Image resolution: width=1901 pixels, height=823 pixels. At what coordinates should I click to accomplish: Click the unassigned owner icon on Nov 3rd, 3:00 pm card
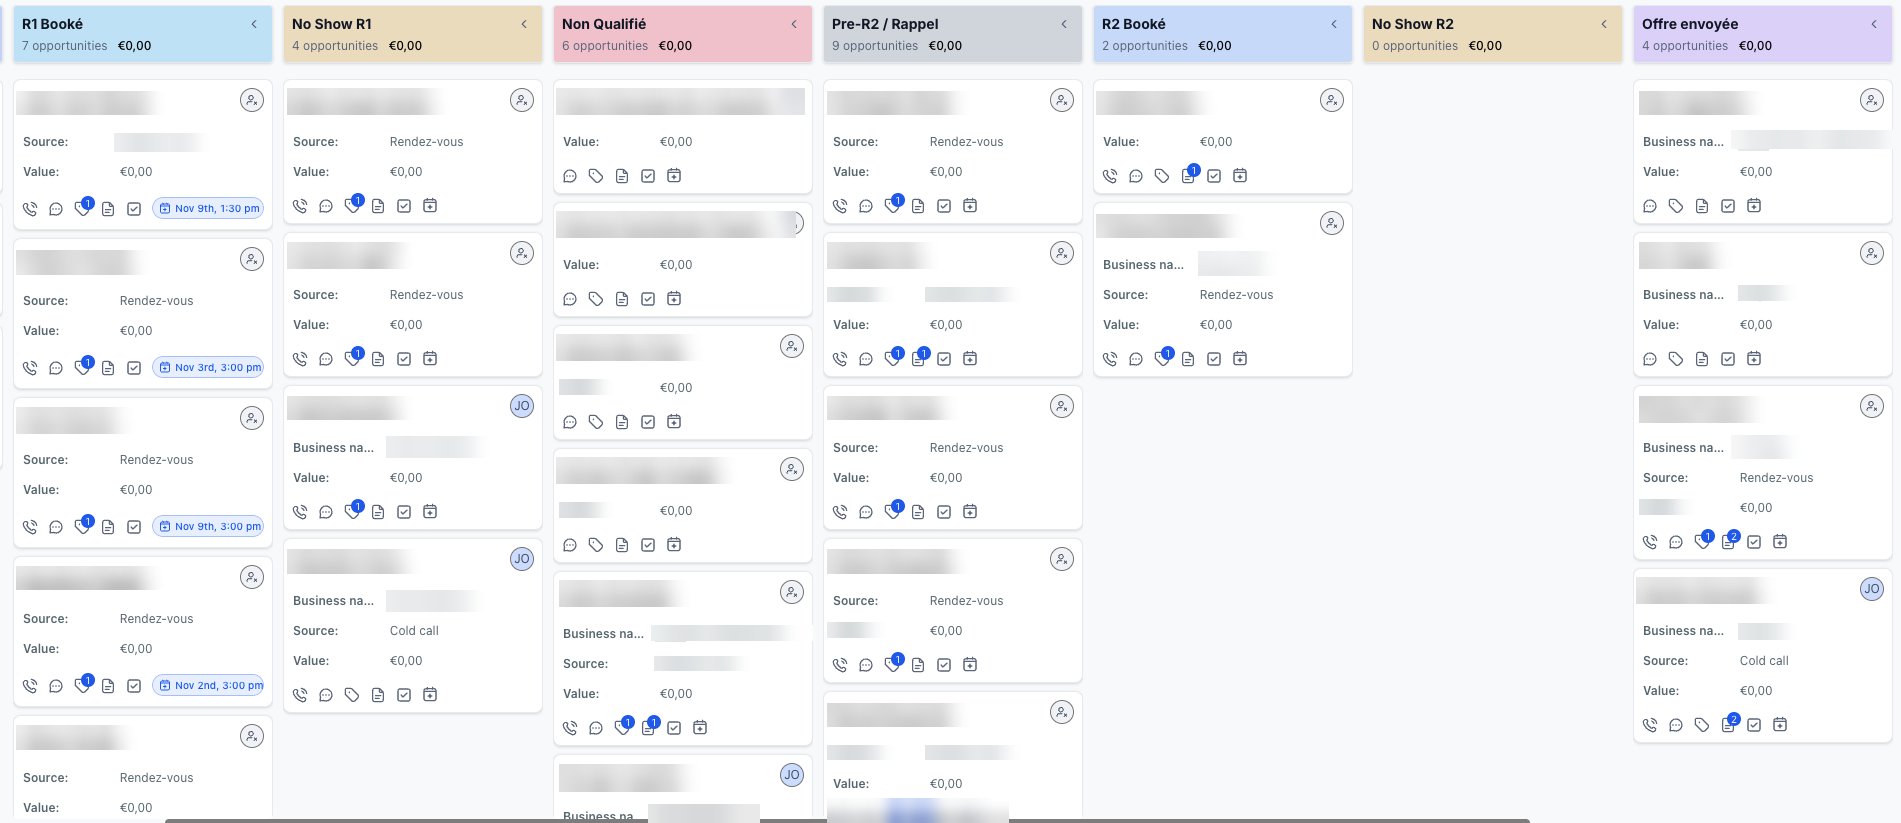pyautogui.click(x=252, y=259)
